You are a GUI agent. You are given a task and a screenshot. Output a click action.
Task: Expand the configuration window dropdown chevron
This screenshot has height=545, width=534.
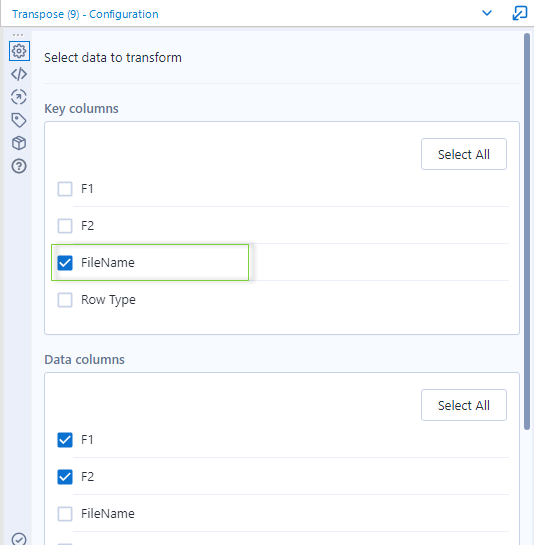point(487,13)
